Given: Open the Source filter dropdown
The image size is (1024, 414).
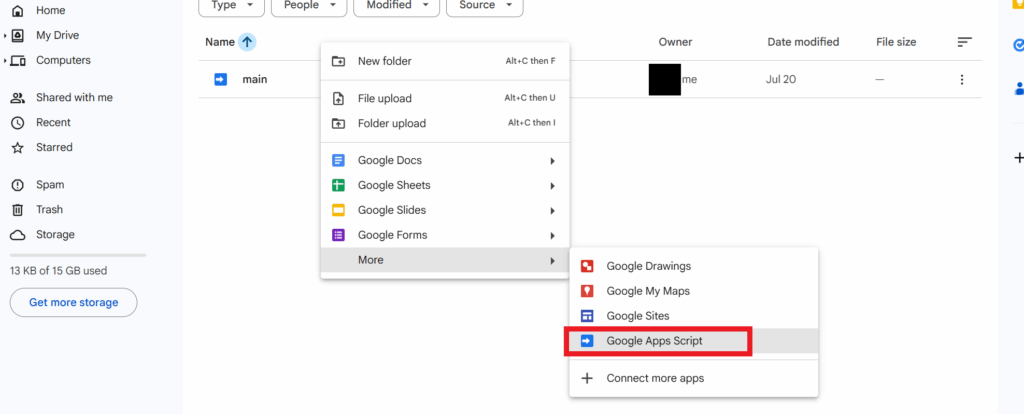Looking at the screenshot, I should [485, 5].
